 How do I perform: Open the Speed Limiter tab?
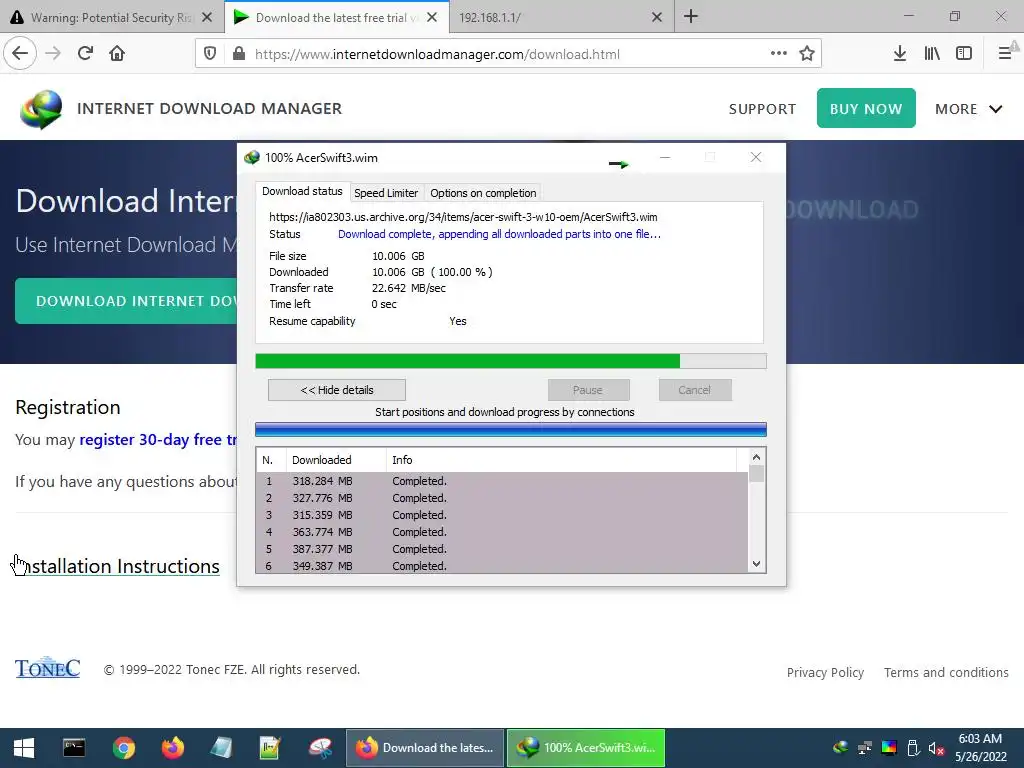pyautogui.click(x=386, y=193)
